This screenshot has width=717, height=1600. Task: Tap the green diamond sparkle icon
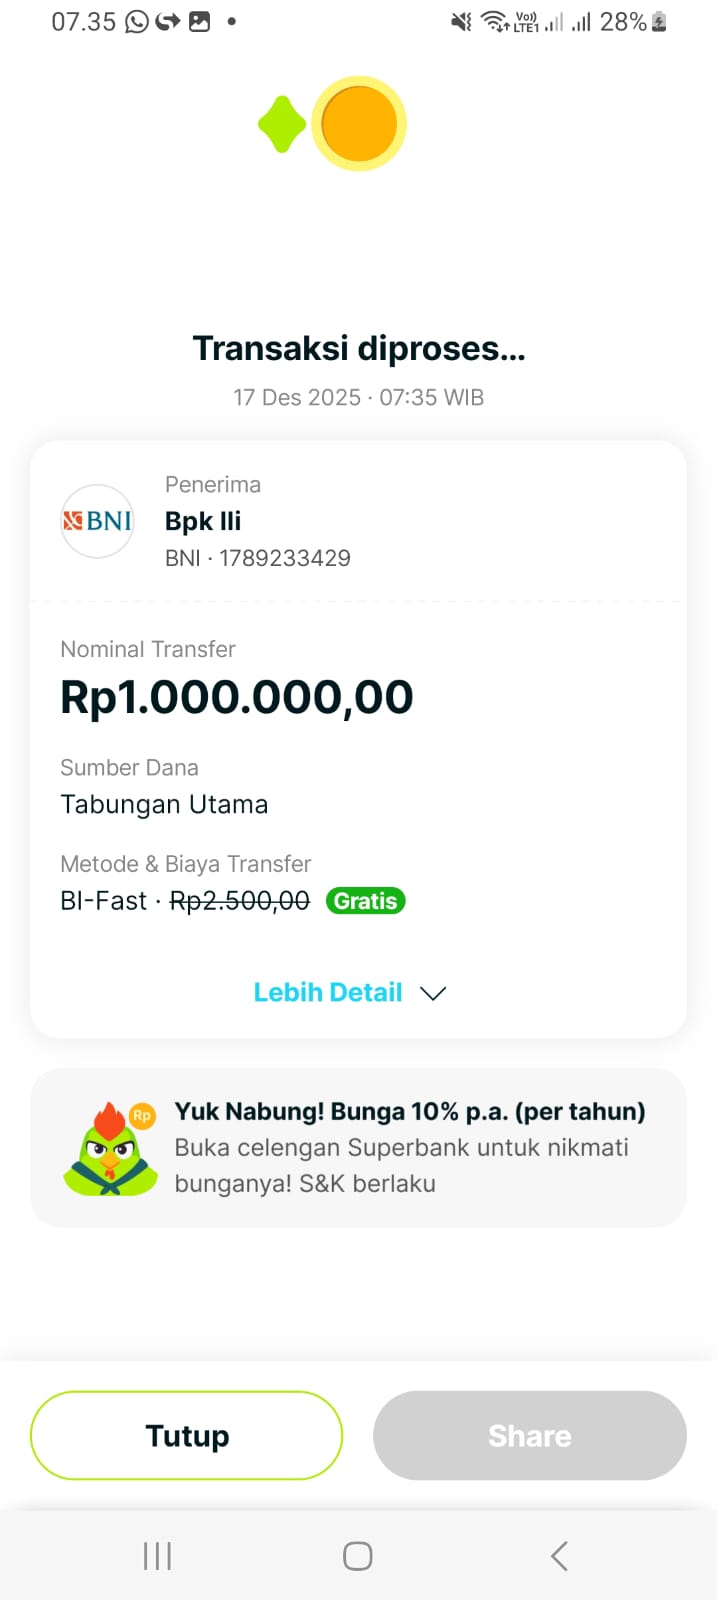pyautogui.click(x=281, y=124)
